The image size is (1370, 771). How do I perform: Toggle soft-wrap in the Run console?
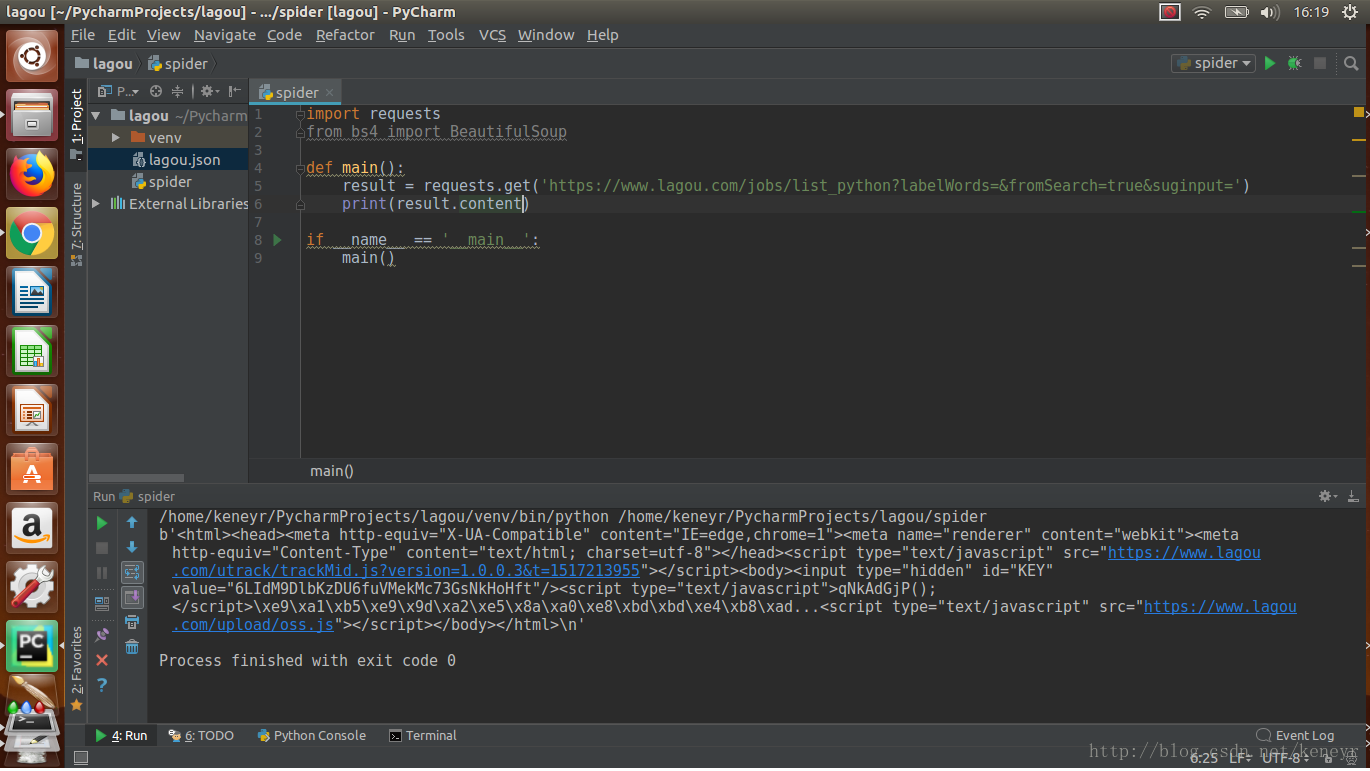click(x=132, y=572)
